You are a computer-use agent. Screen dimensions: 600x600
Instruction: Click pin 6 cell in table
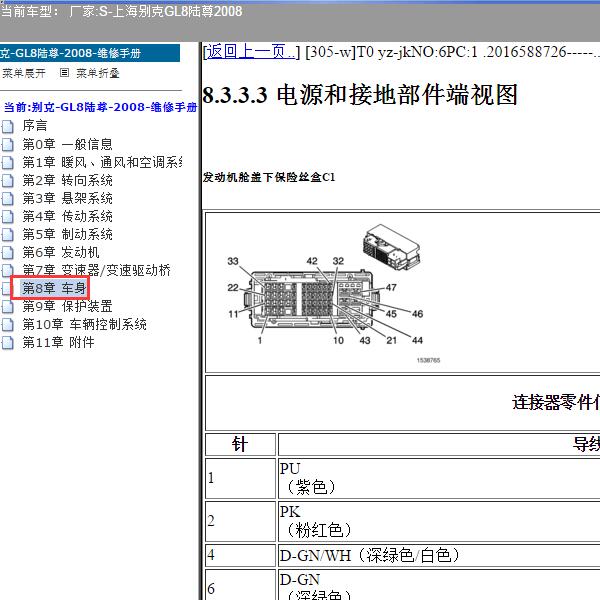point(240,585)
